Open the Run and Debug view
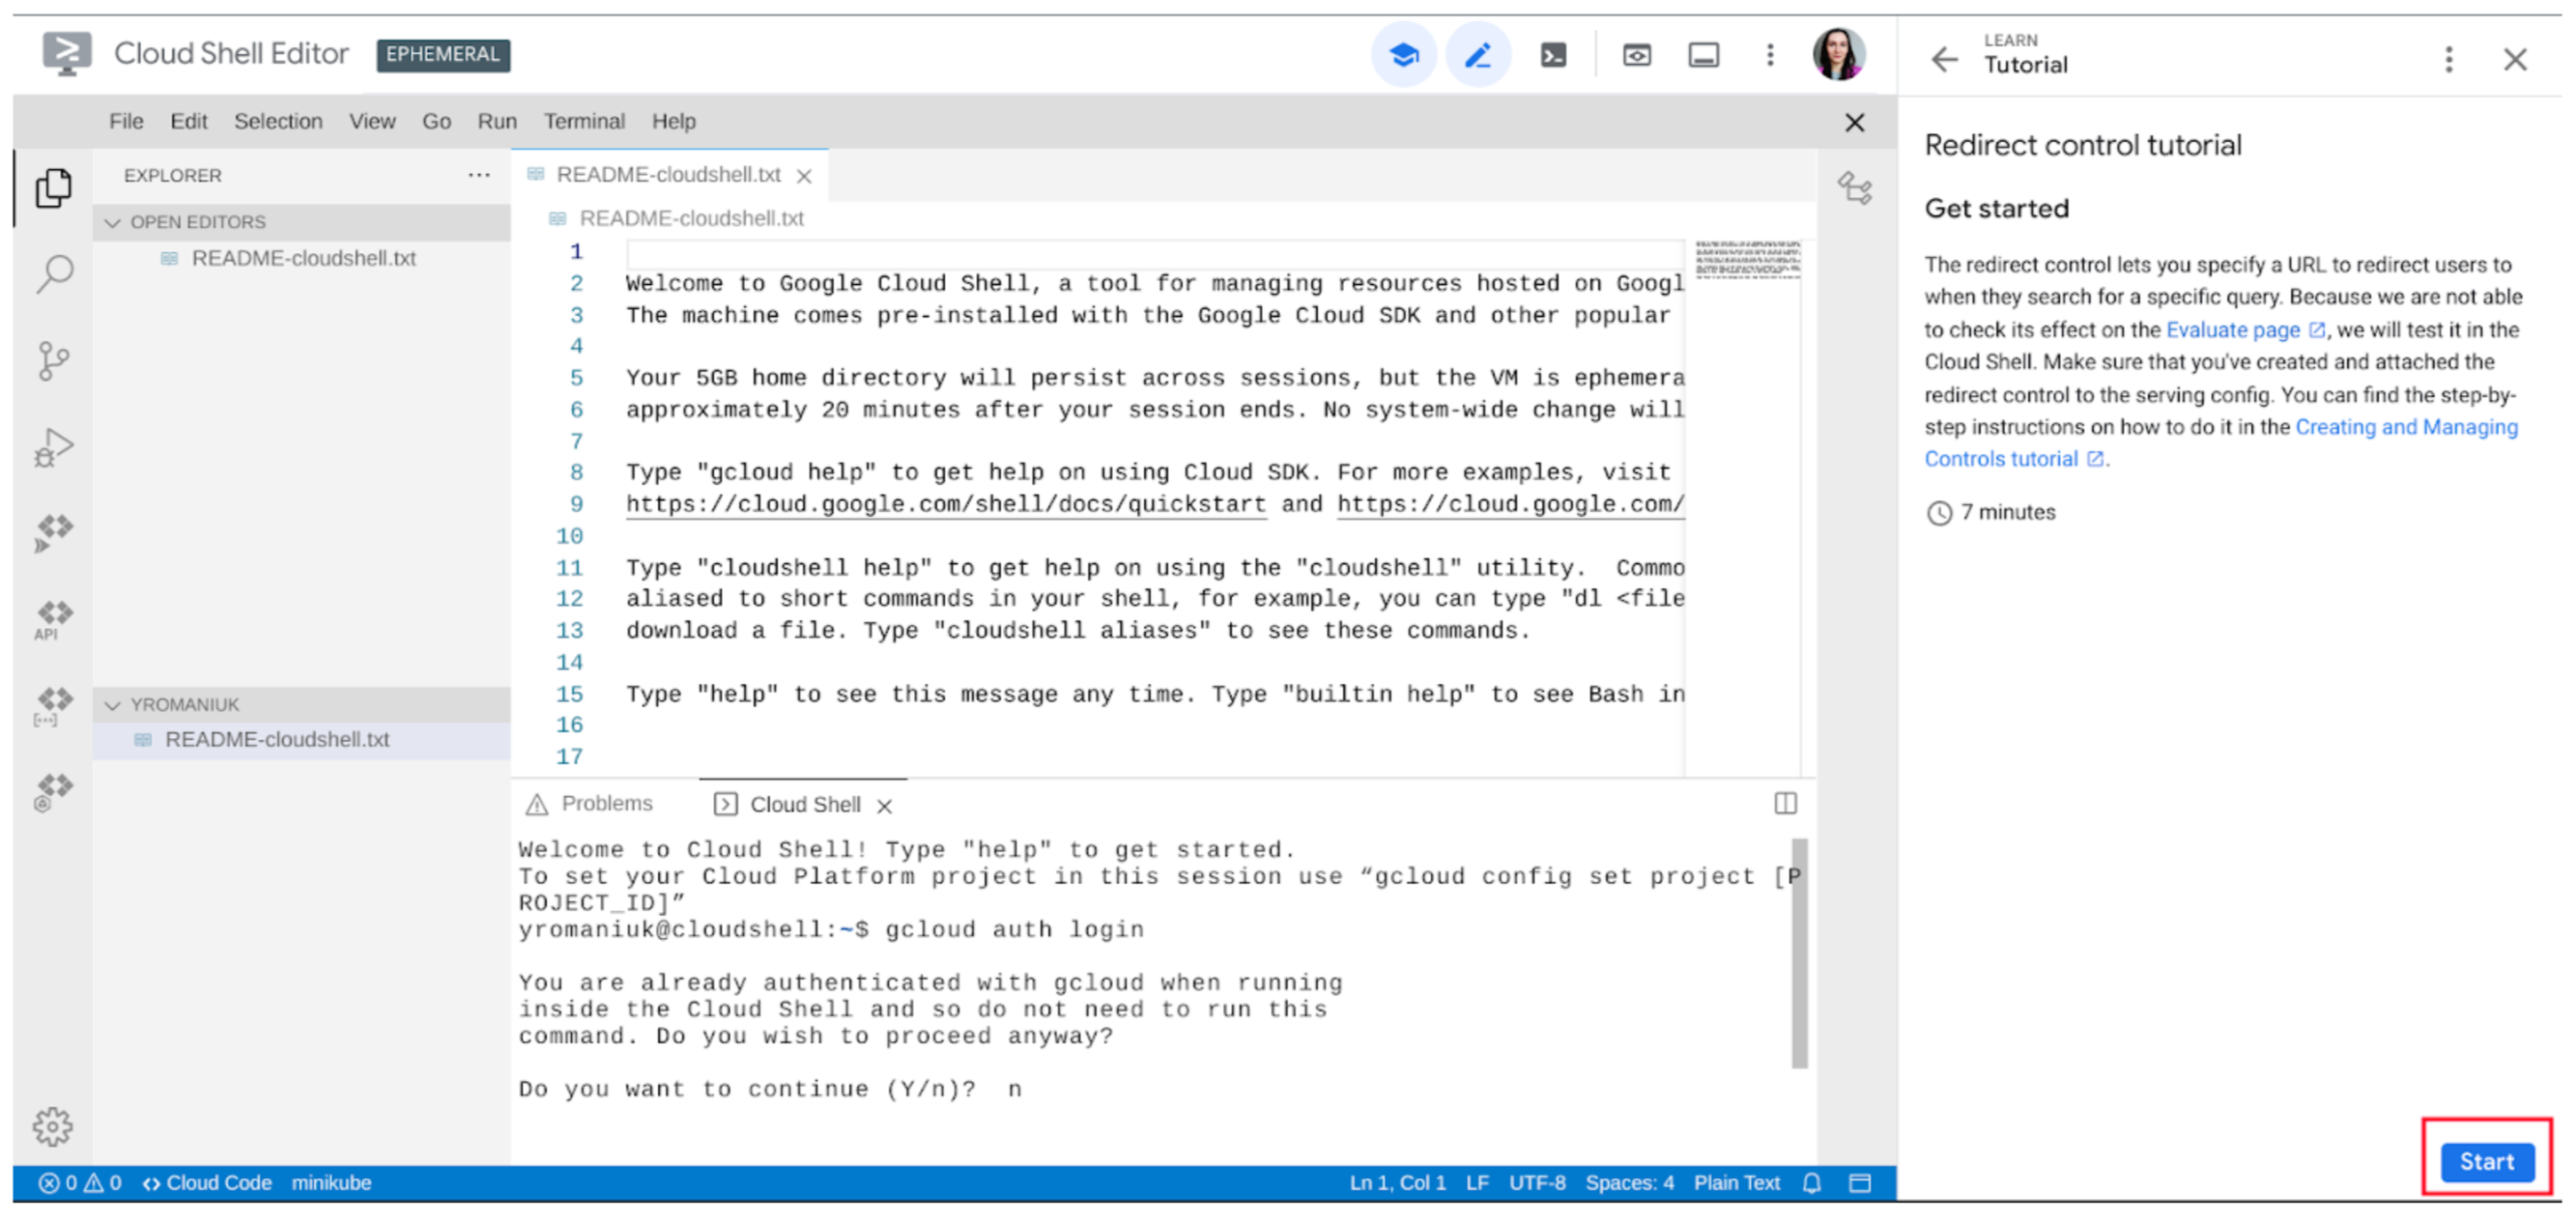 pyautogui.click(x=54, y=447)
